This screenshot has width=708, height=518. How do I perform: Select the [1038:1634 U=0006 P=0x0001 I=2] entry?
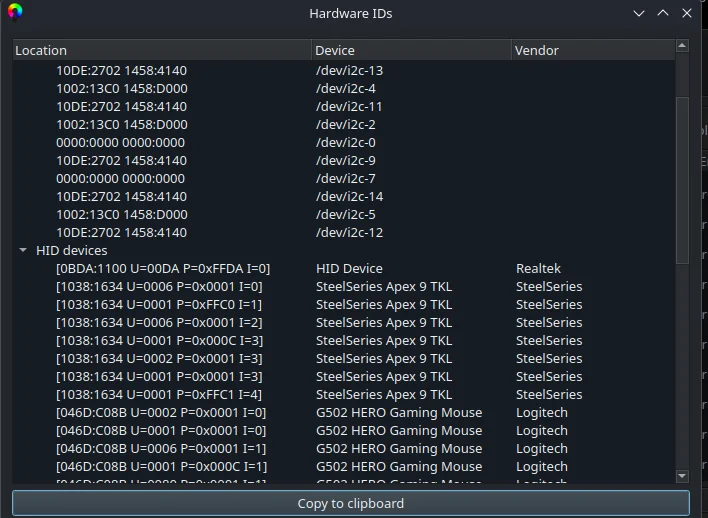[159, 323]
